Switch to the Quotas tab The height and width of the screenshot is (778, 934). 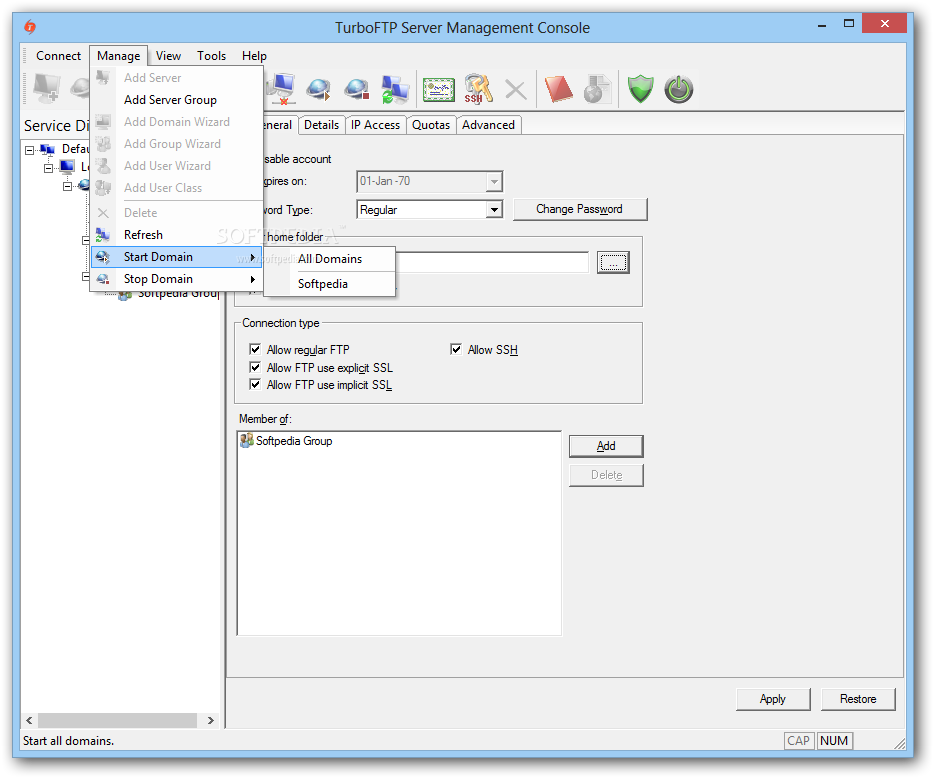pyautogui.click(x=431, y=125)
